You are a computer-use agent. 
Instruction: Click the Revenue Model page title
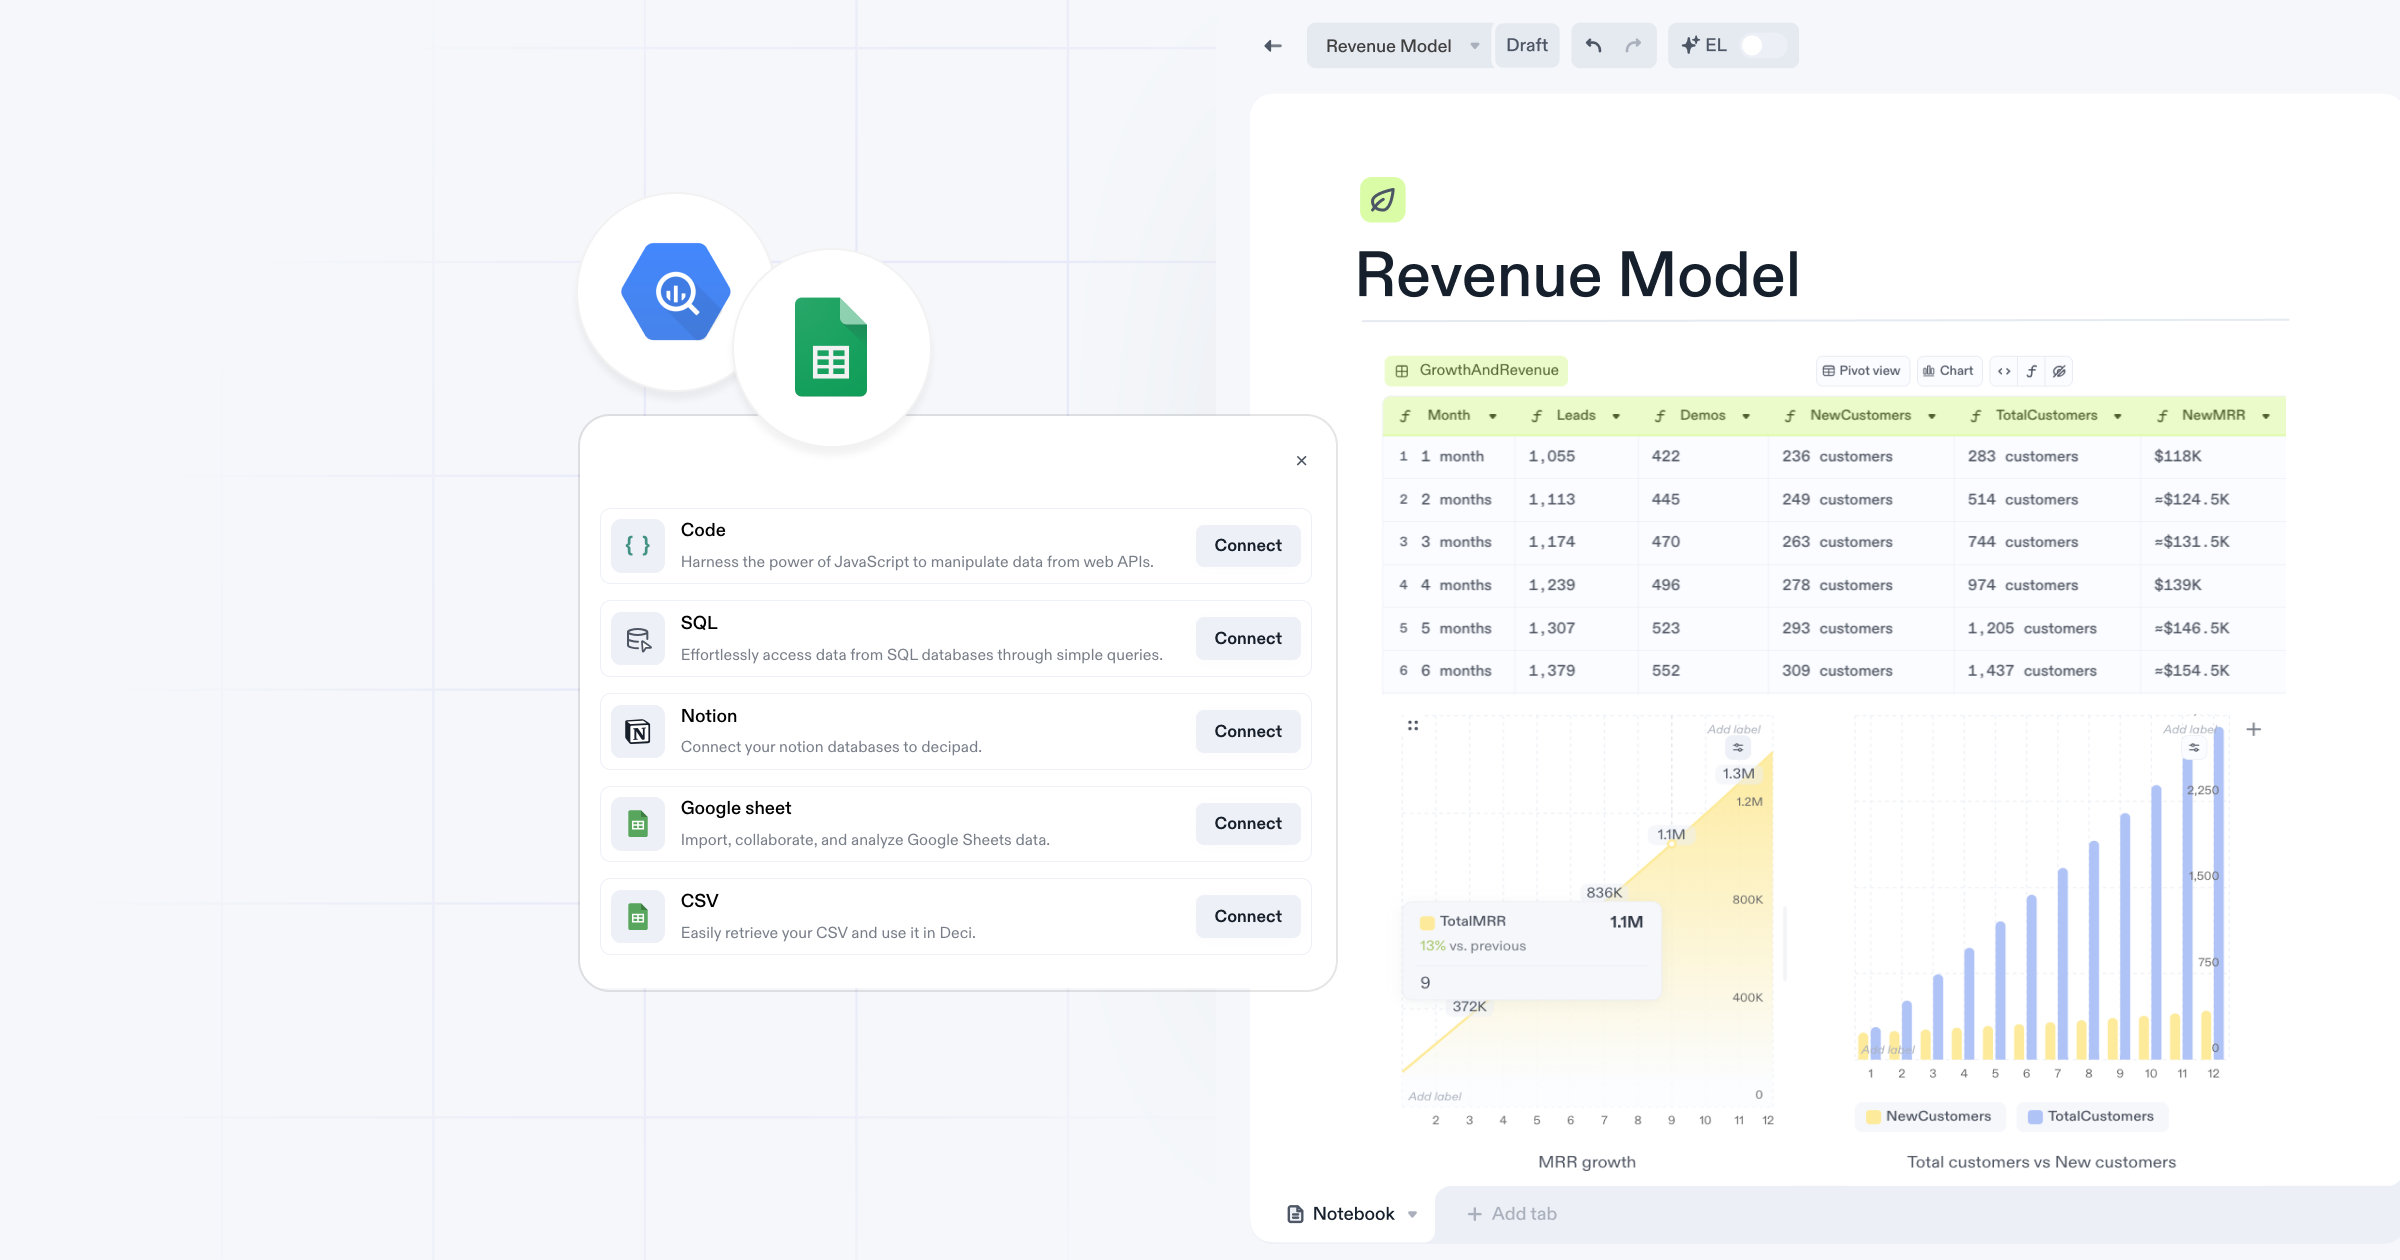pos(1578,275)
